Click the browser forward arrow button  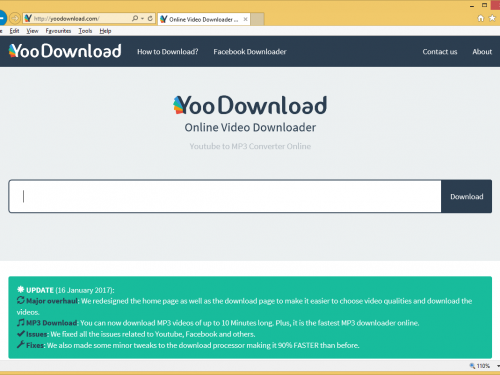coord(15,18)
